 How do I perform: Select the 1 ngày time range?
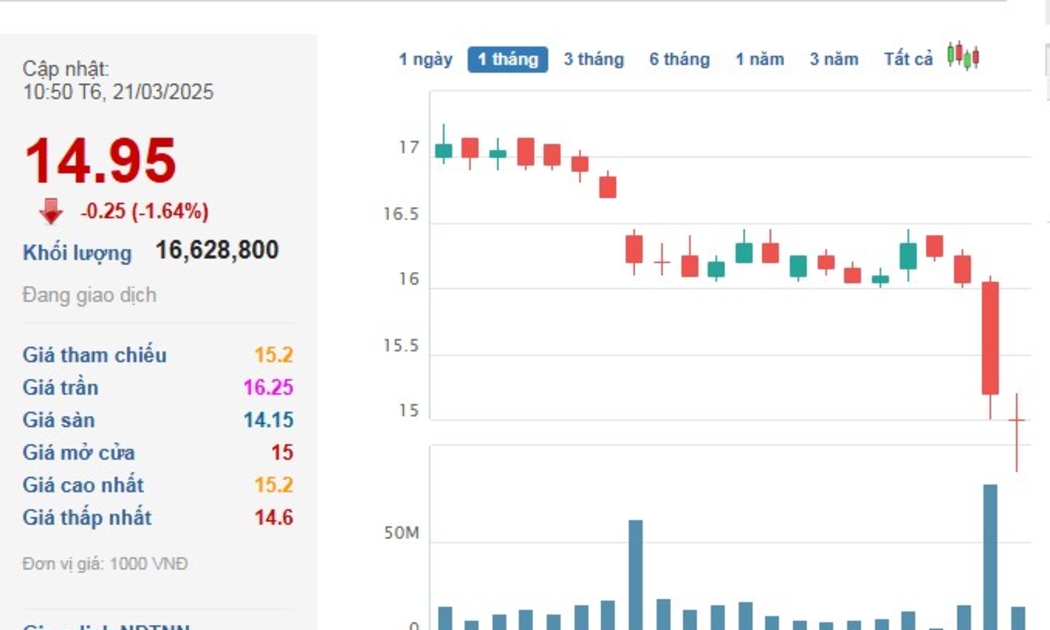(425, 59)
